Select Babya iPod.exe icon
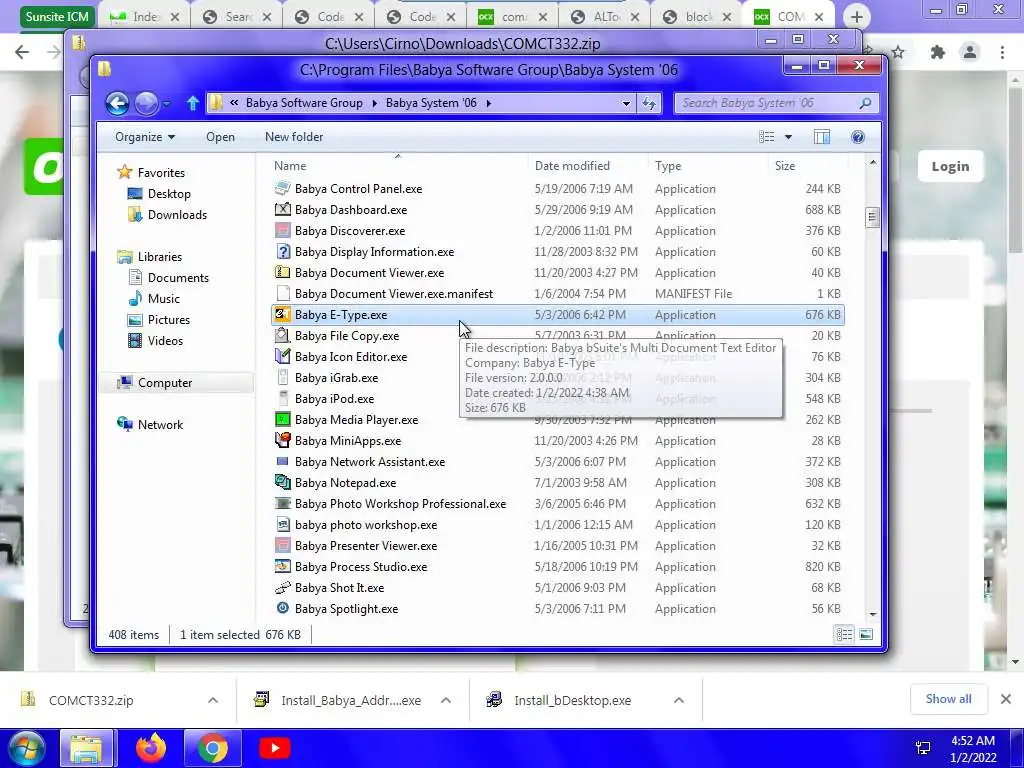 pyautogui.click(x=282, y=398)
